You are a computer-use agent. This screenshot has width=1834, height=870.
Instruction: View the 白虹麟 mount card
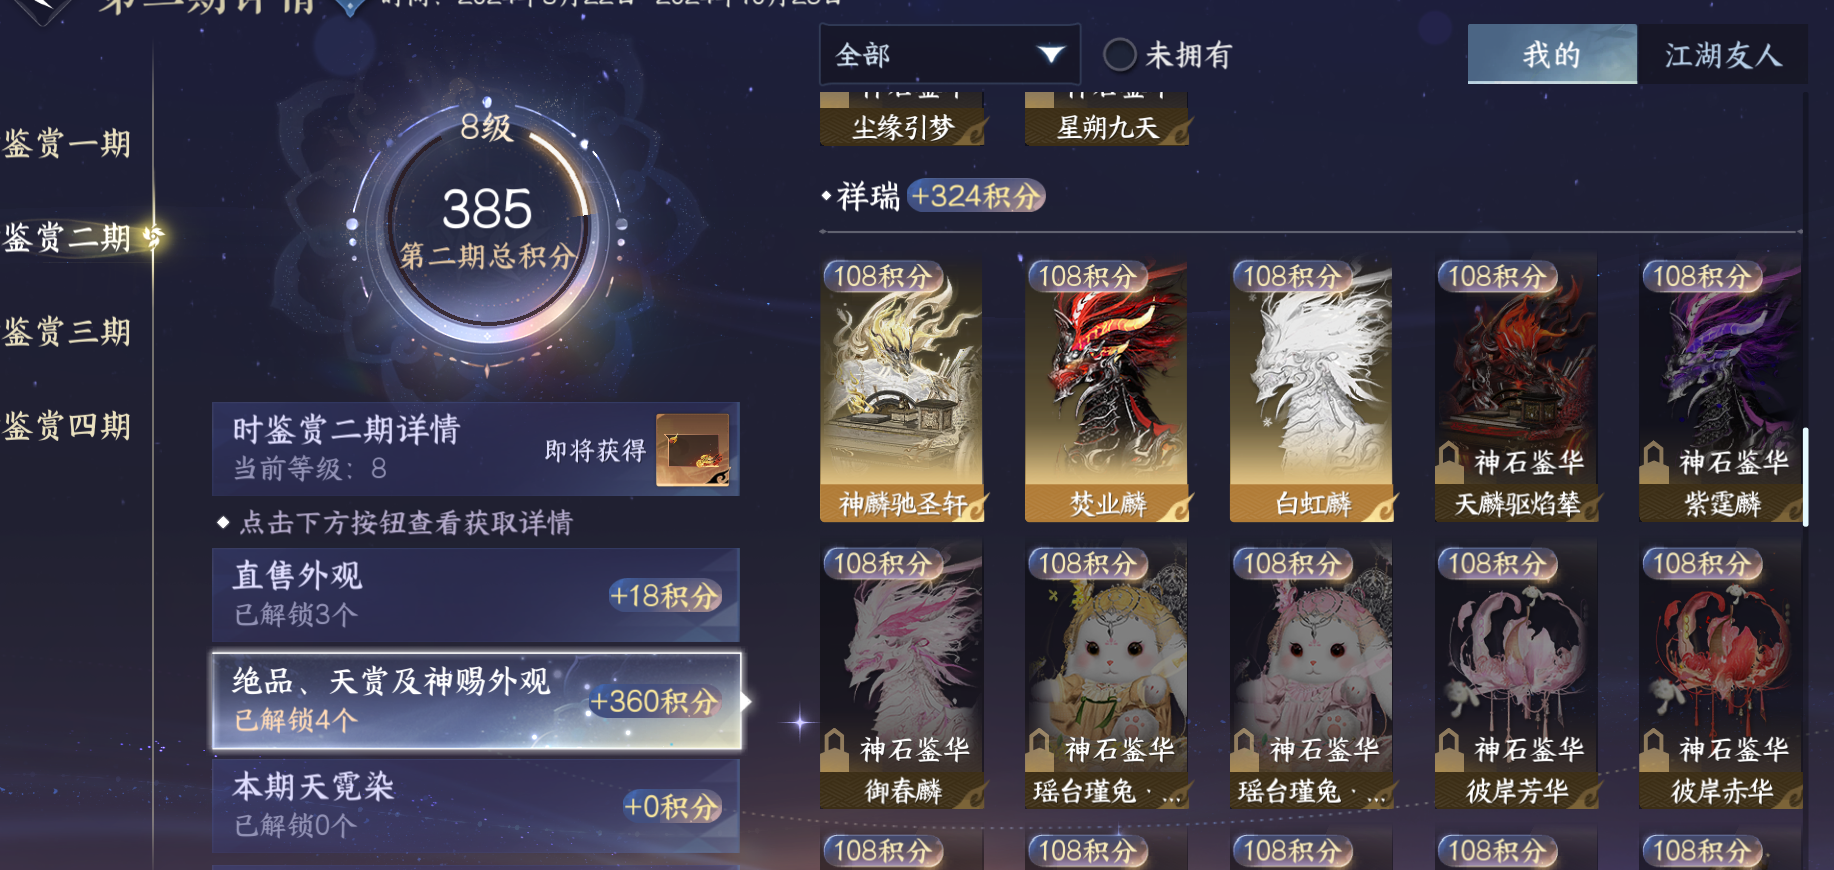pos(1311,390)
